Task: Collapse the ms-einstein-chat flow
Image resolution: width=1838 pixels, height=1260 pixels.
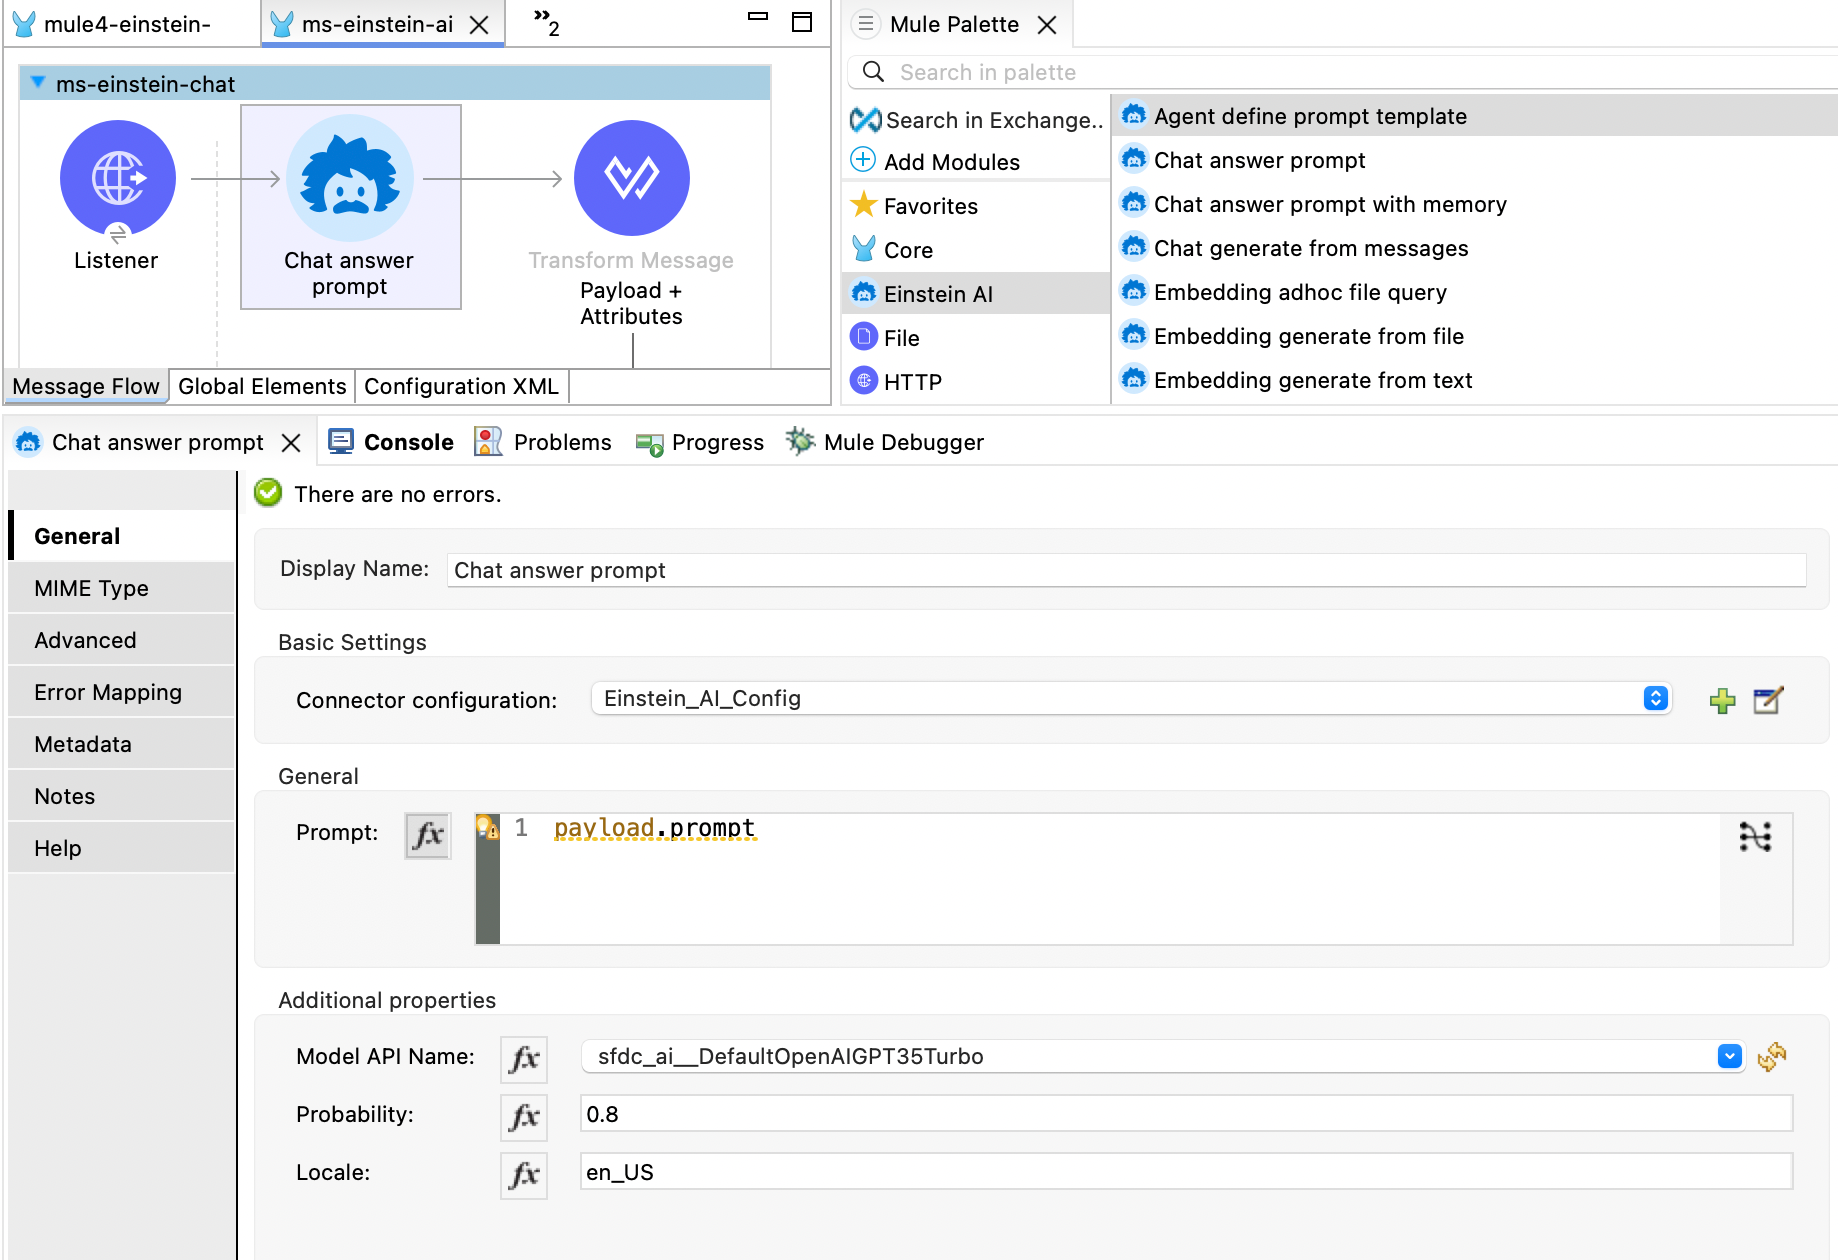Action: point(37,83)
